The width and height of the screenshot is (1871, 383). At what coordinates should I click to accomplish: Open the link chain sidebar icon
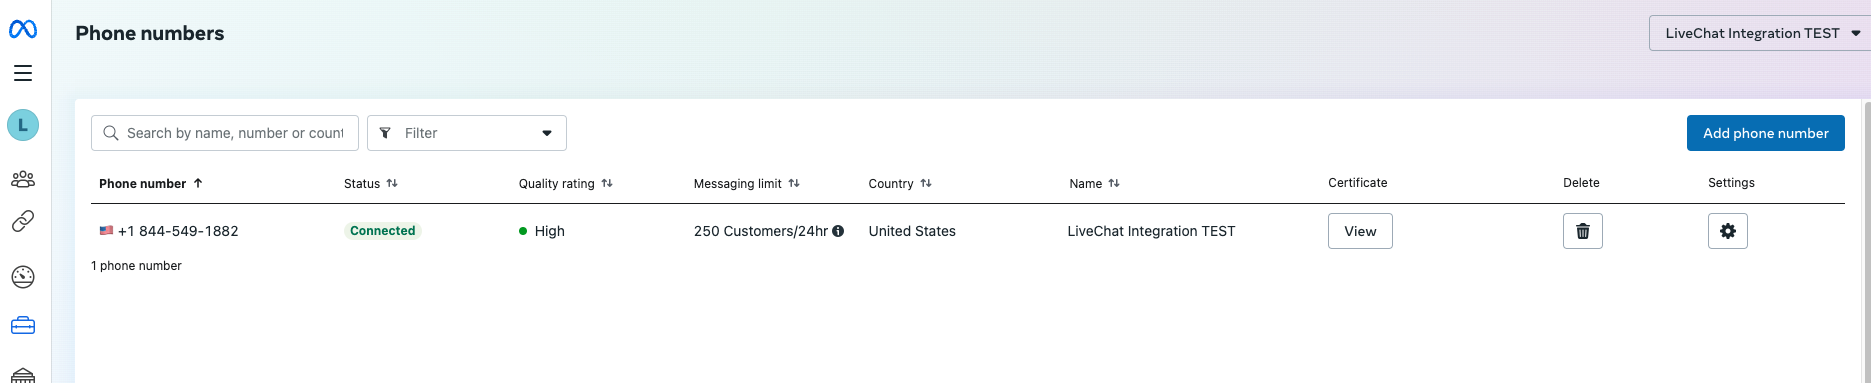click(23, 221)
